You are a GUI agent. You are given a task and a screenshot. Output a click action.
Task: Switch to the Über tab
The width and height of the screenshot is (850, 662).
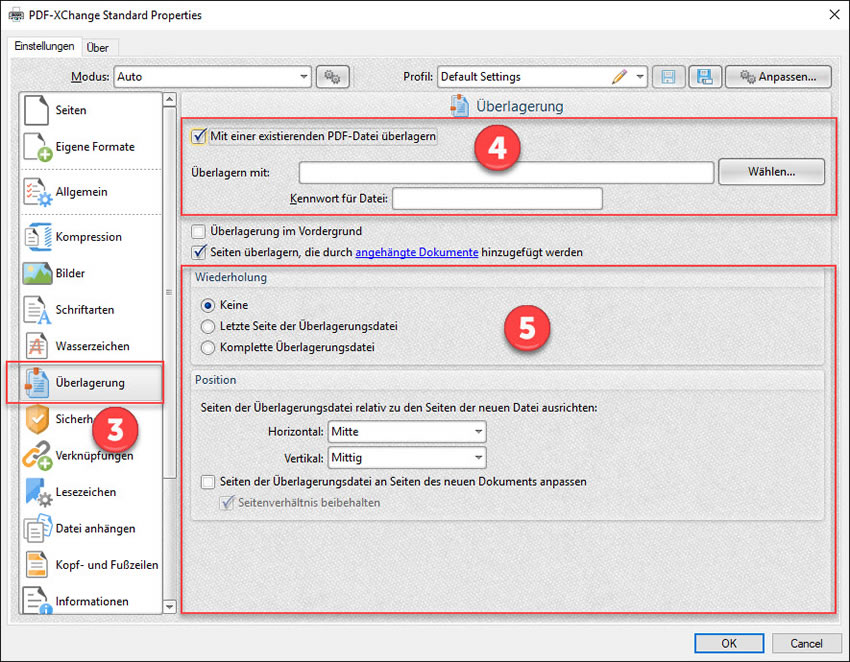98,48
